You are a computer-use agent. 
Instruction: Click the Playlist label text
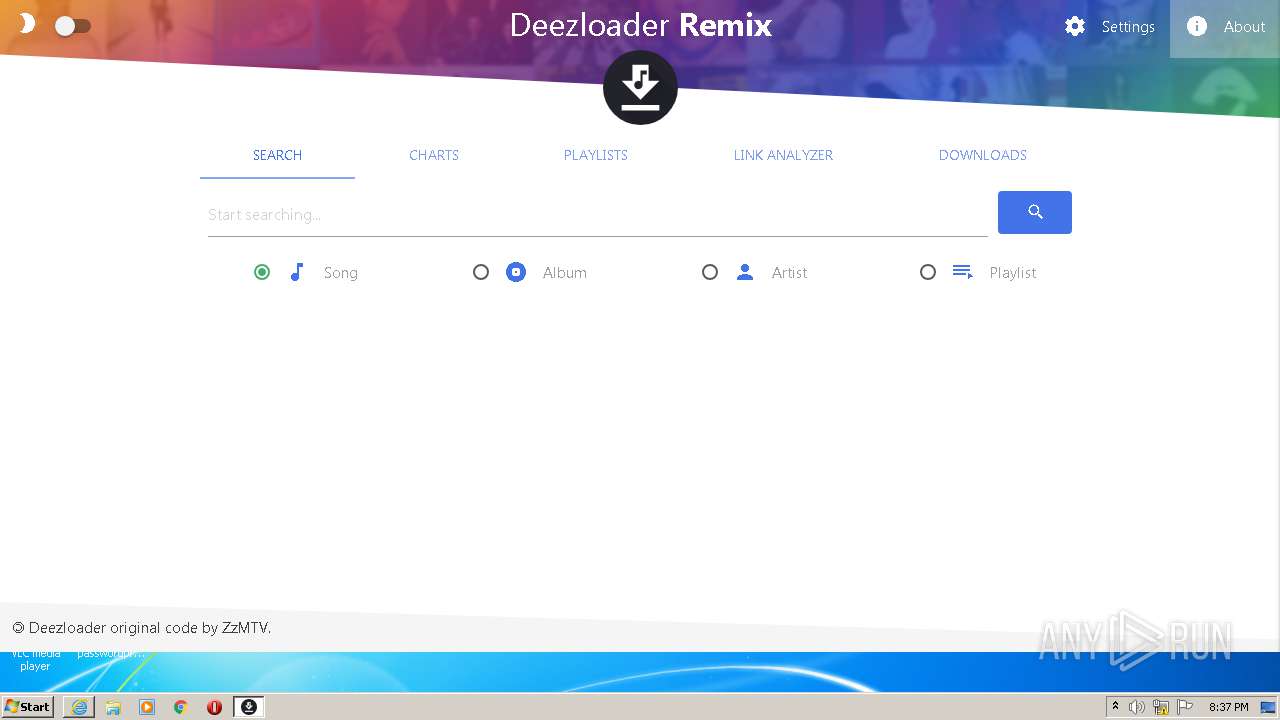coord(1013,273)
